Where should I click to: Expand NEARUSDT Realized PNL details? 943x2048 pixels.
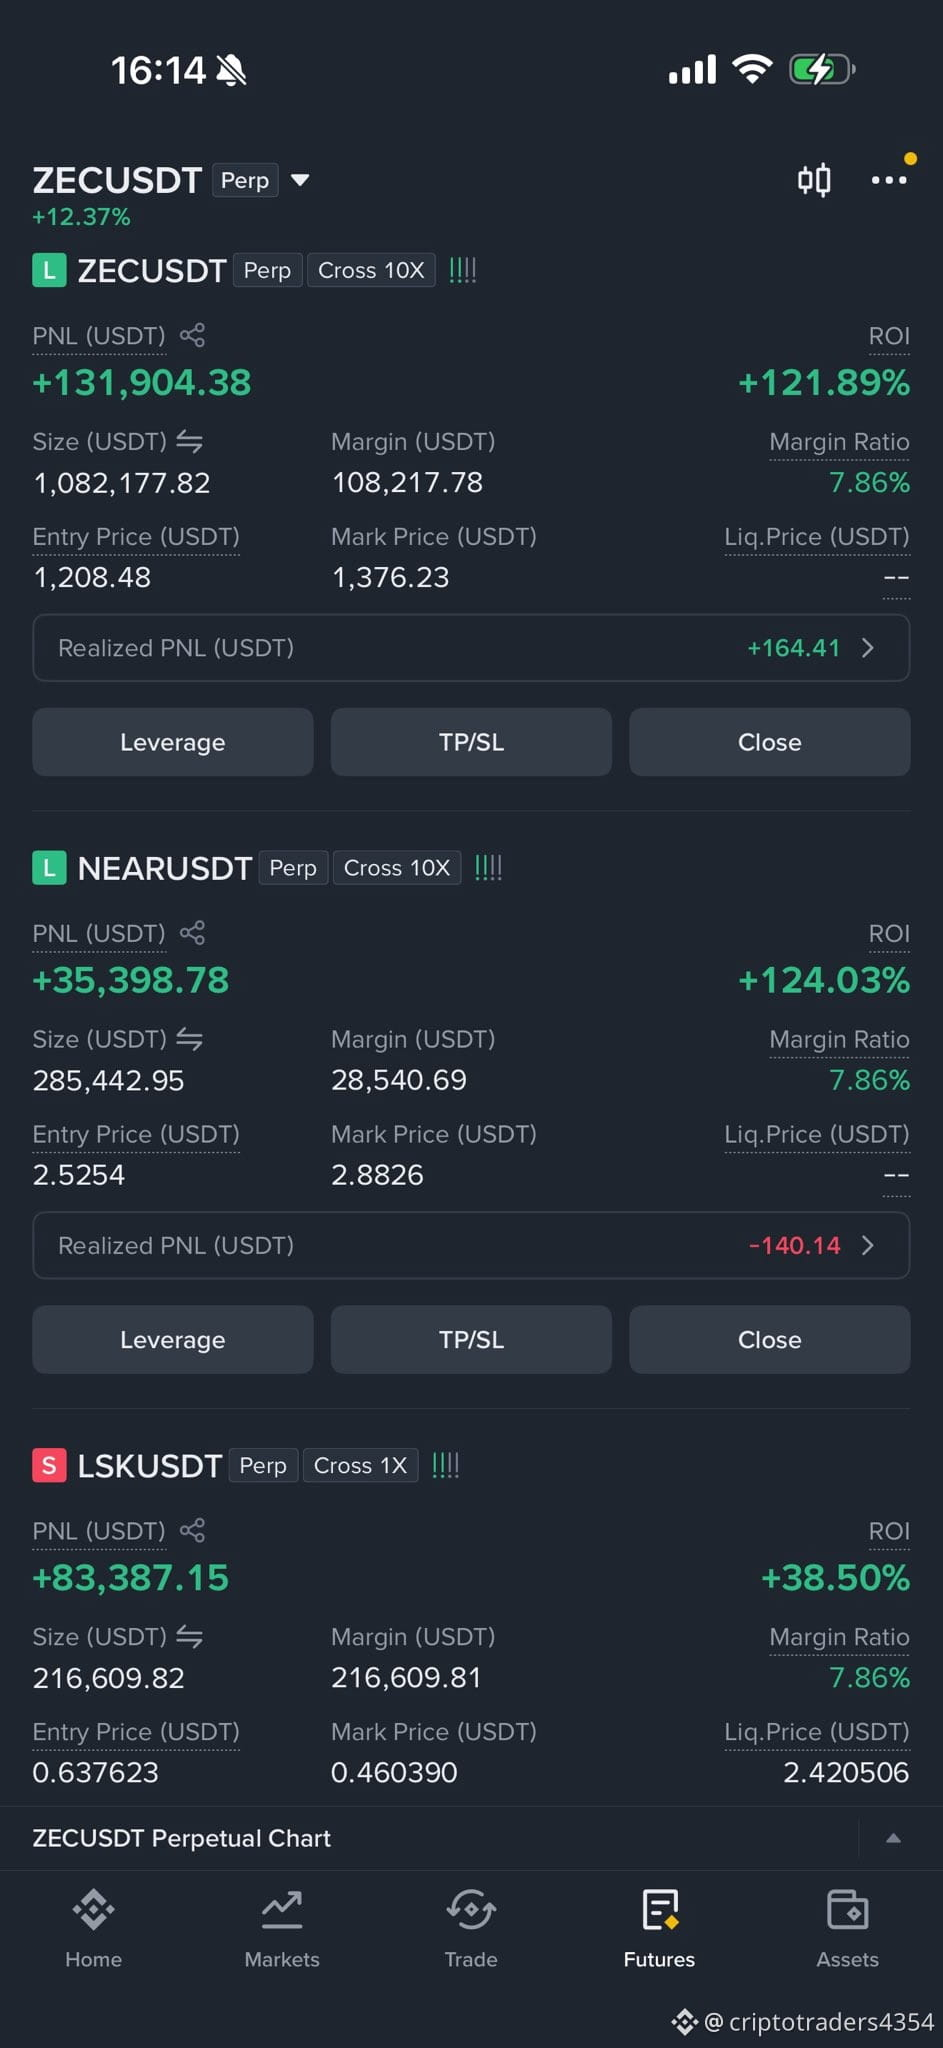click(x=471, y=1245)
